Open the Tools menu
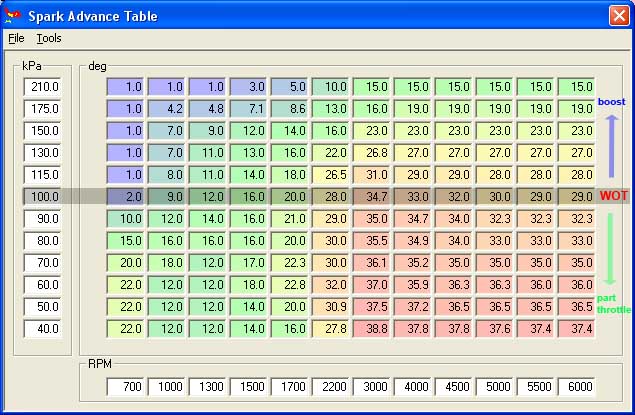This screenshot has width=635, height=415. click(48, 38)
